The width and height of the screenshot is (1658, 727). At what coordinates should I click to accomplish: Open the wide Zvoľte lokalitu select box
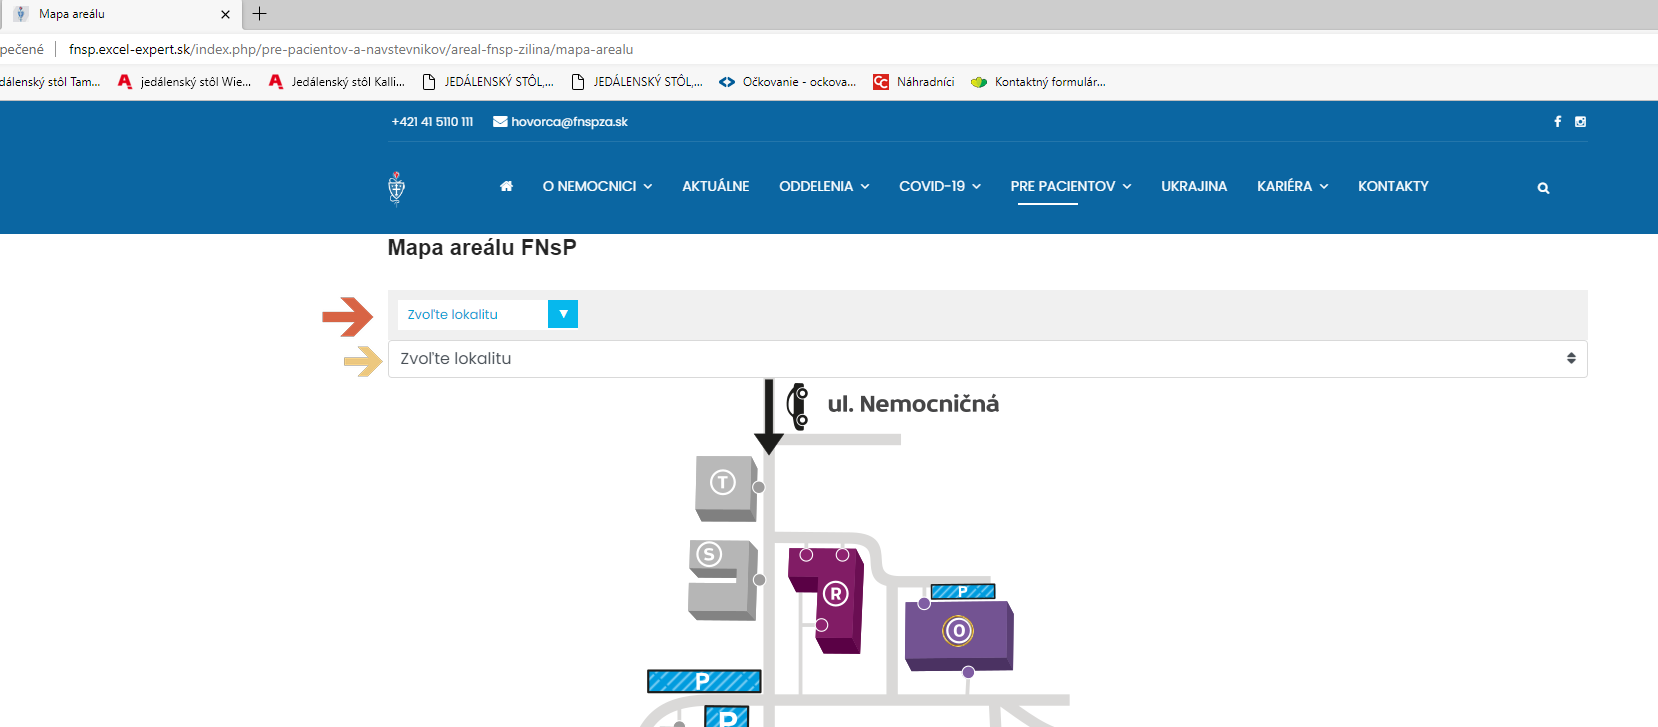988,359
